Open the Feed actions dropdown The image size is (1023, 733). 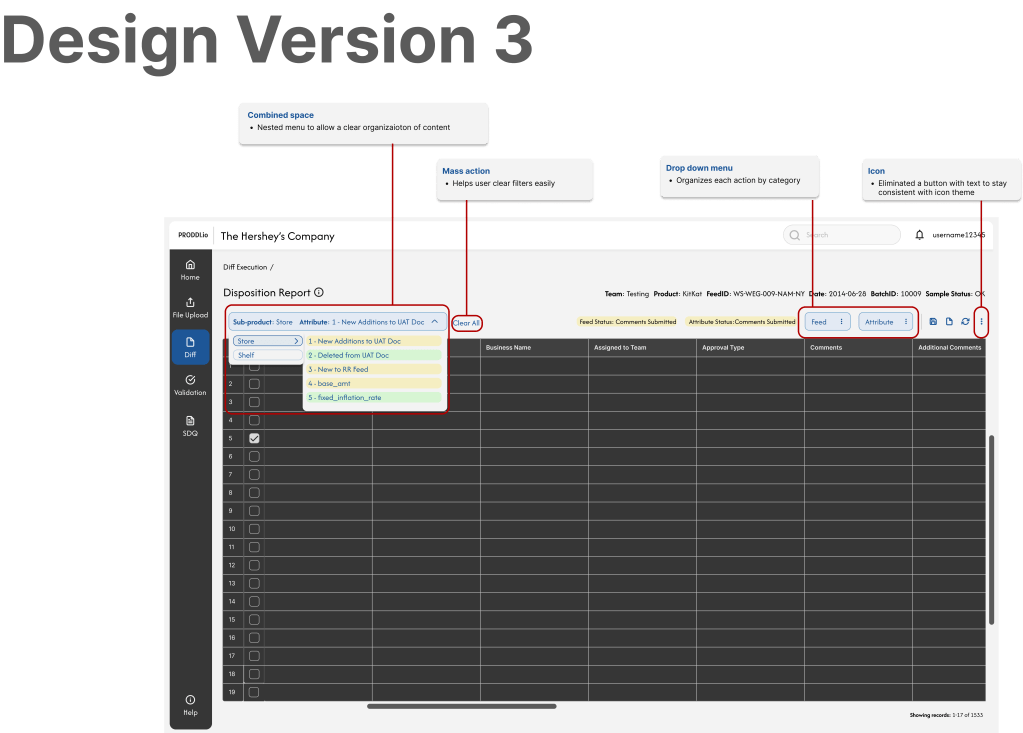[x=827, y=322]
